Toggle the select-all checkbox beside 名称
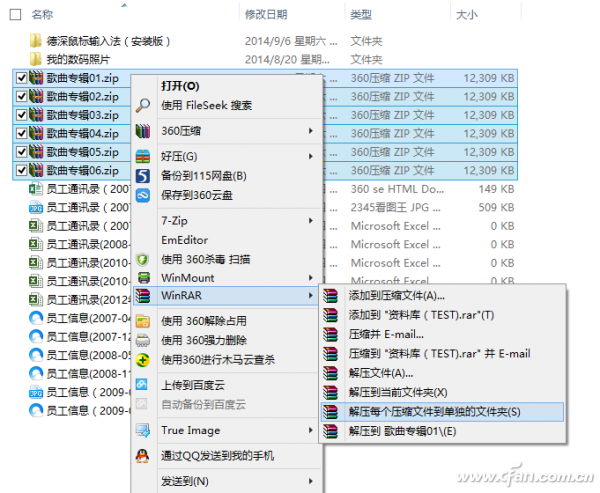The width and height of the screenshot is (600, 493). tap(15, 15)
